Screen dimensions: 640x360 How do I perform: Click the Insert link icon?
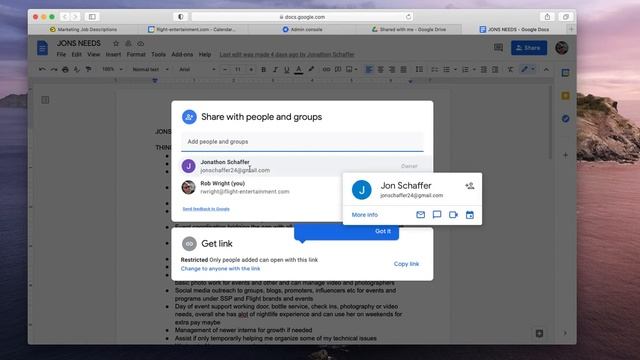326,69
